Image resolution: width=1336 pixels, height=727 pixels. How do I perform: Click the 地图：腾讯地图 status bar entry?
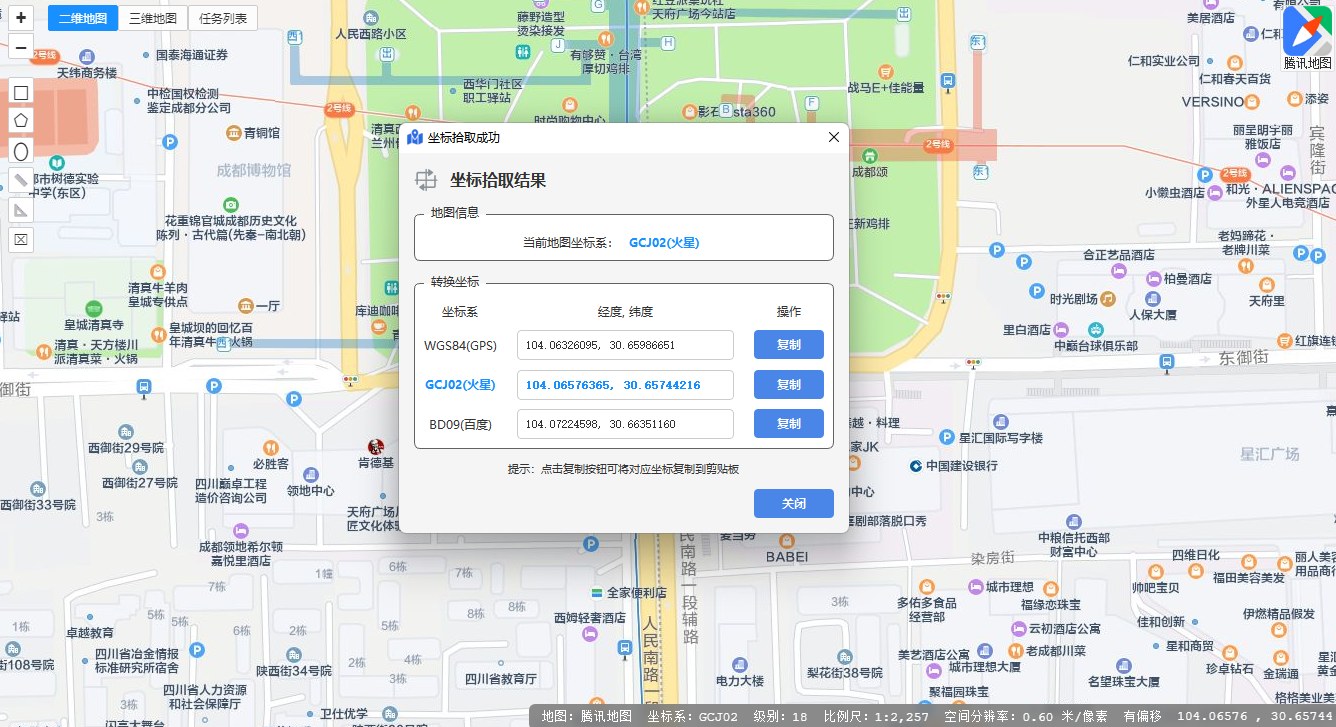click(x=587, y=716)
